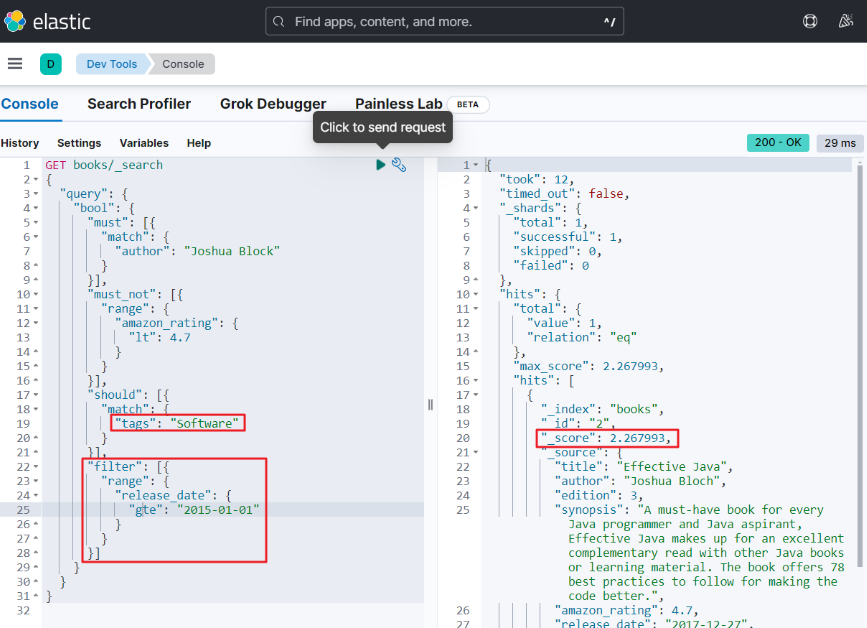867x628 pixels.
Task: Click the "_score": 2.267993 line
Action: pos(606,438)
